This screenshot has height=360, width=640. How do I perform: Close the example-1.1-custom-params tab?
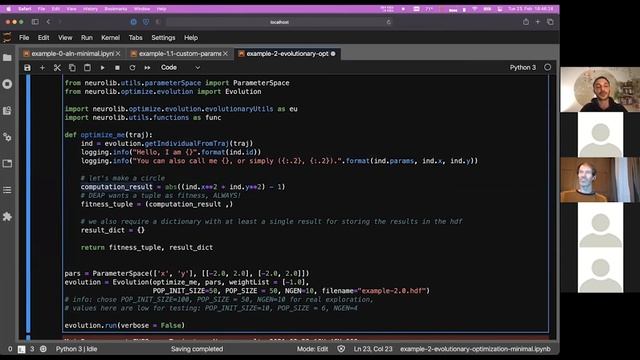(x=225, y=54)
